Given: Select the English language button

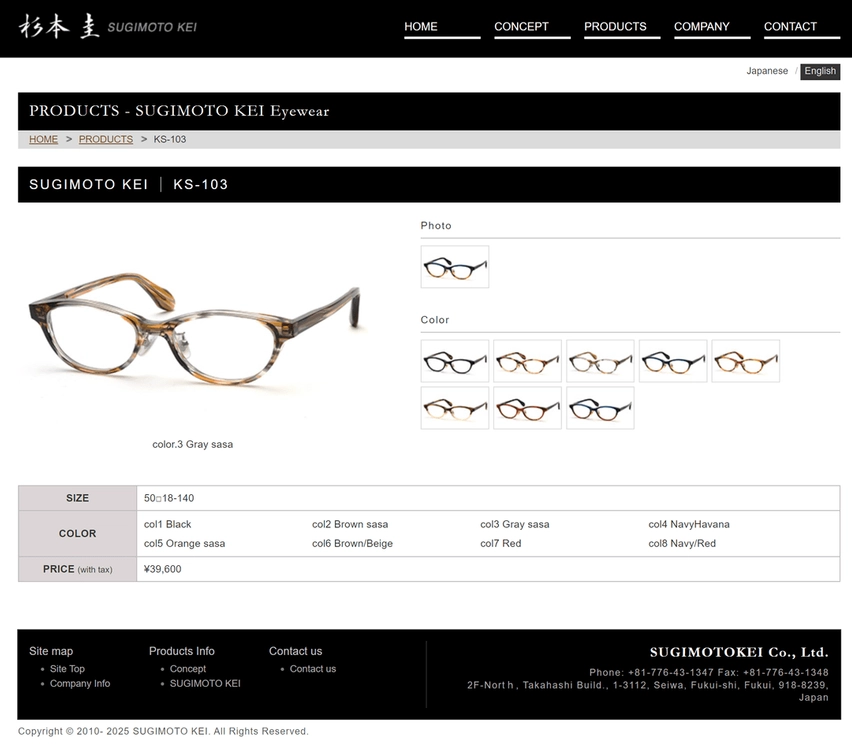Looking at the screenshot, I should tap(820, 71).
